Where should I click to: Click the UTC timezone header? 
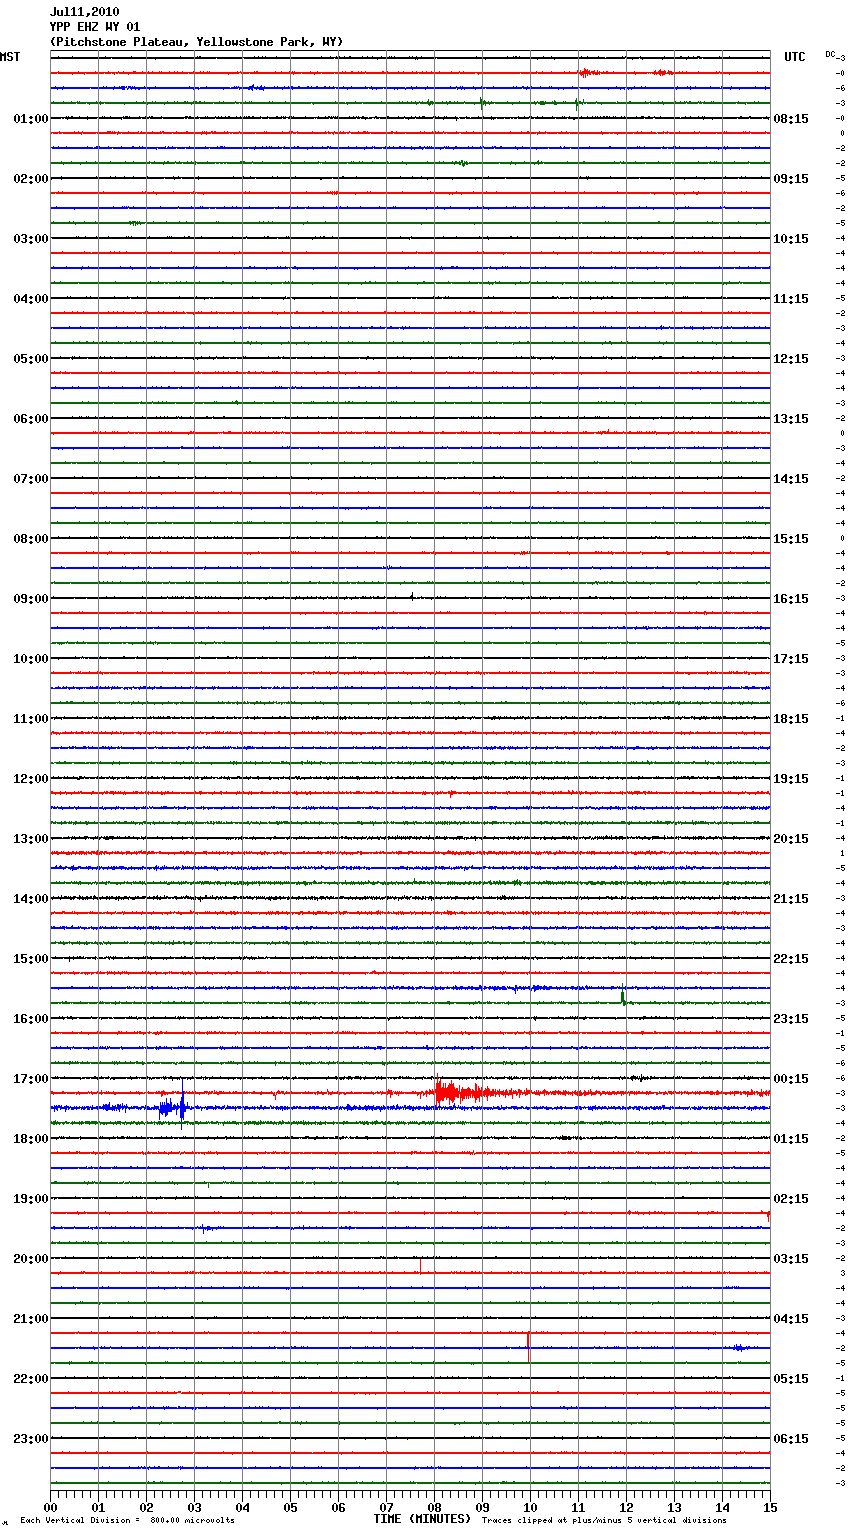point(794,57)
